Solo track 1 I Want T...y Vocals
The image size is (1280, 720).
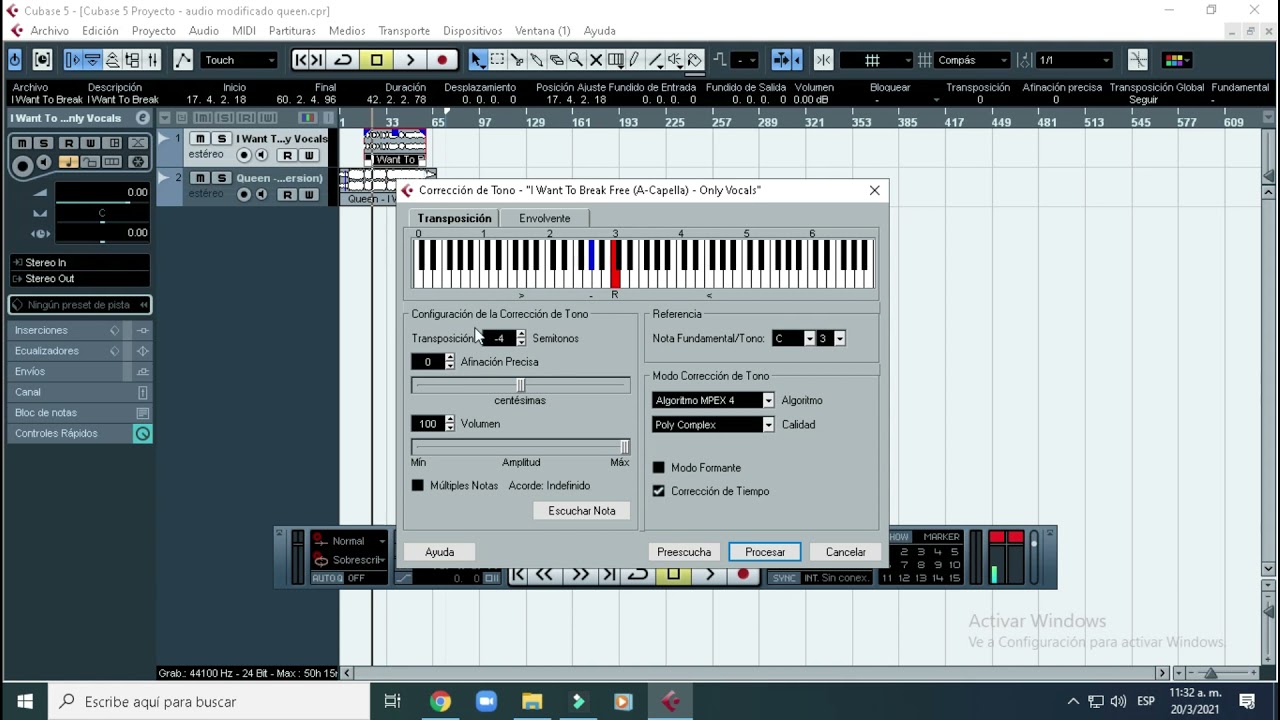[222, 139]
